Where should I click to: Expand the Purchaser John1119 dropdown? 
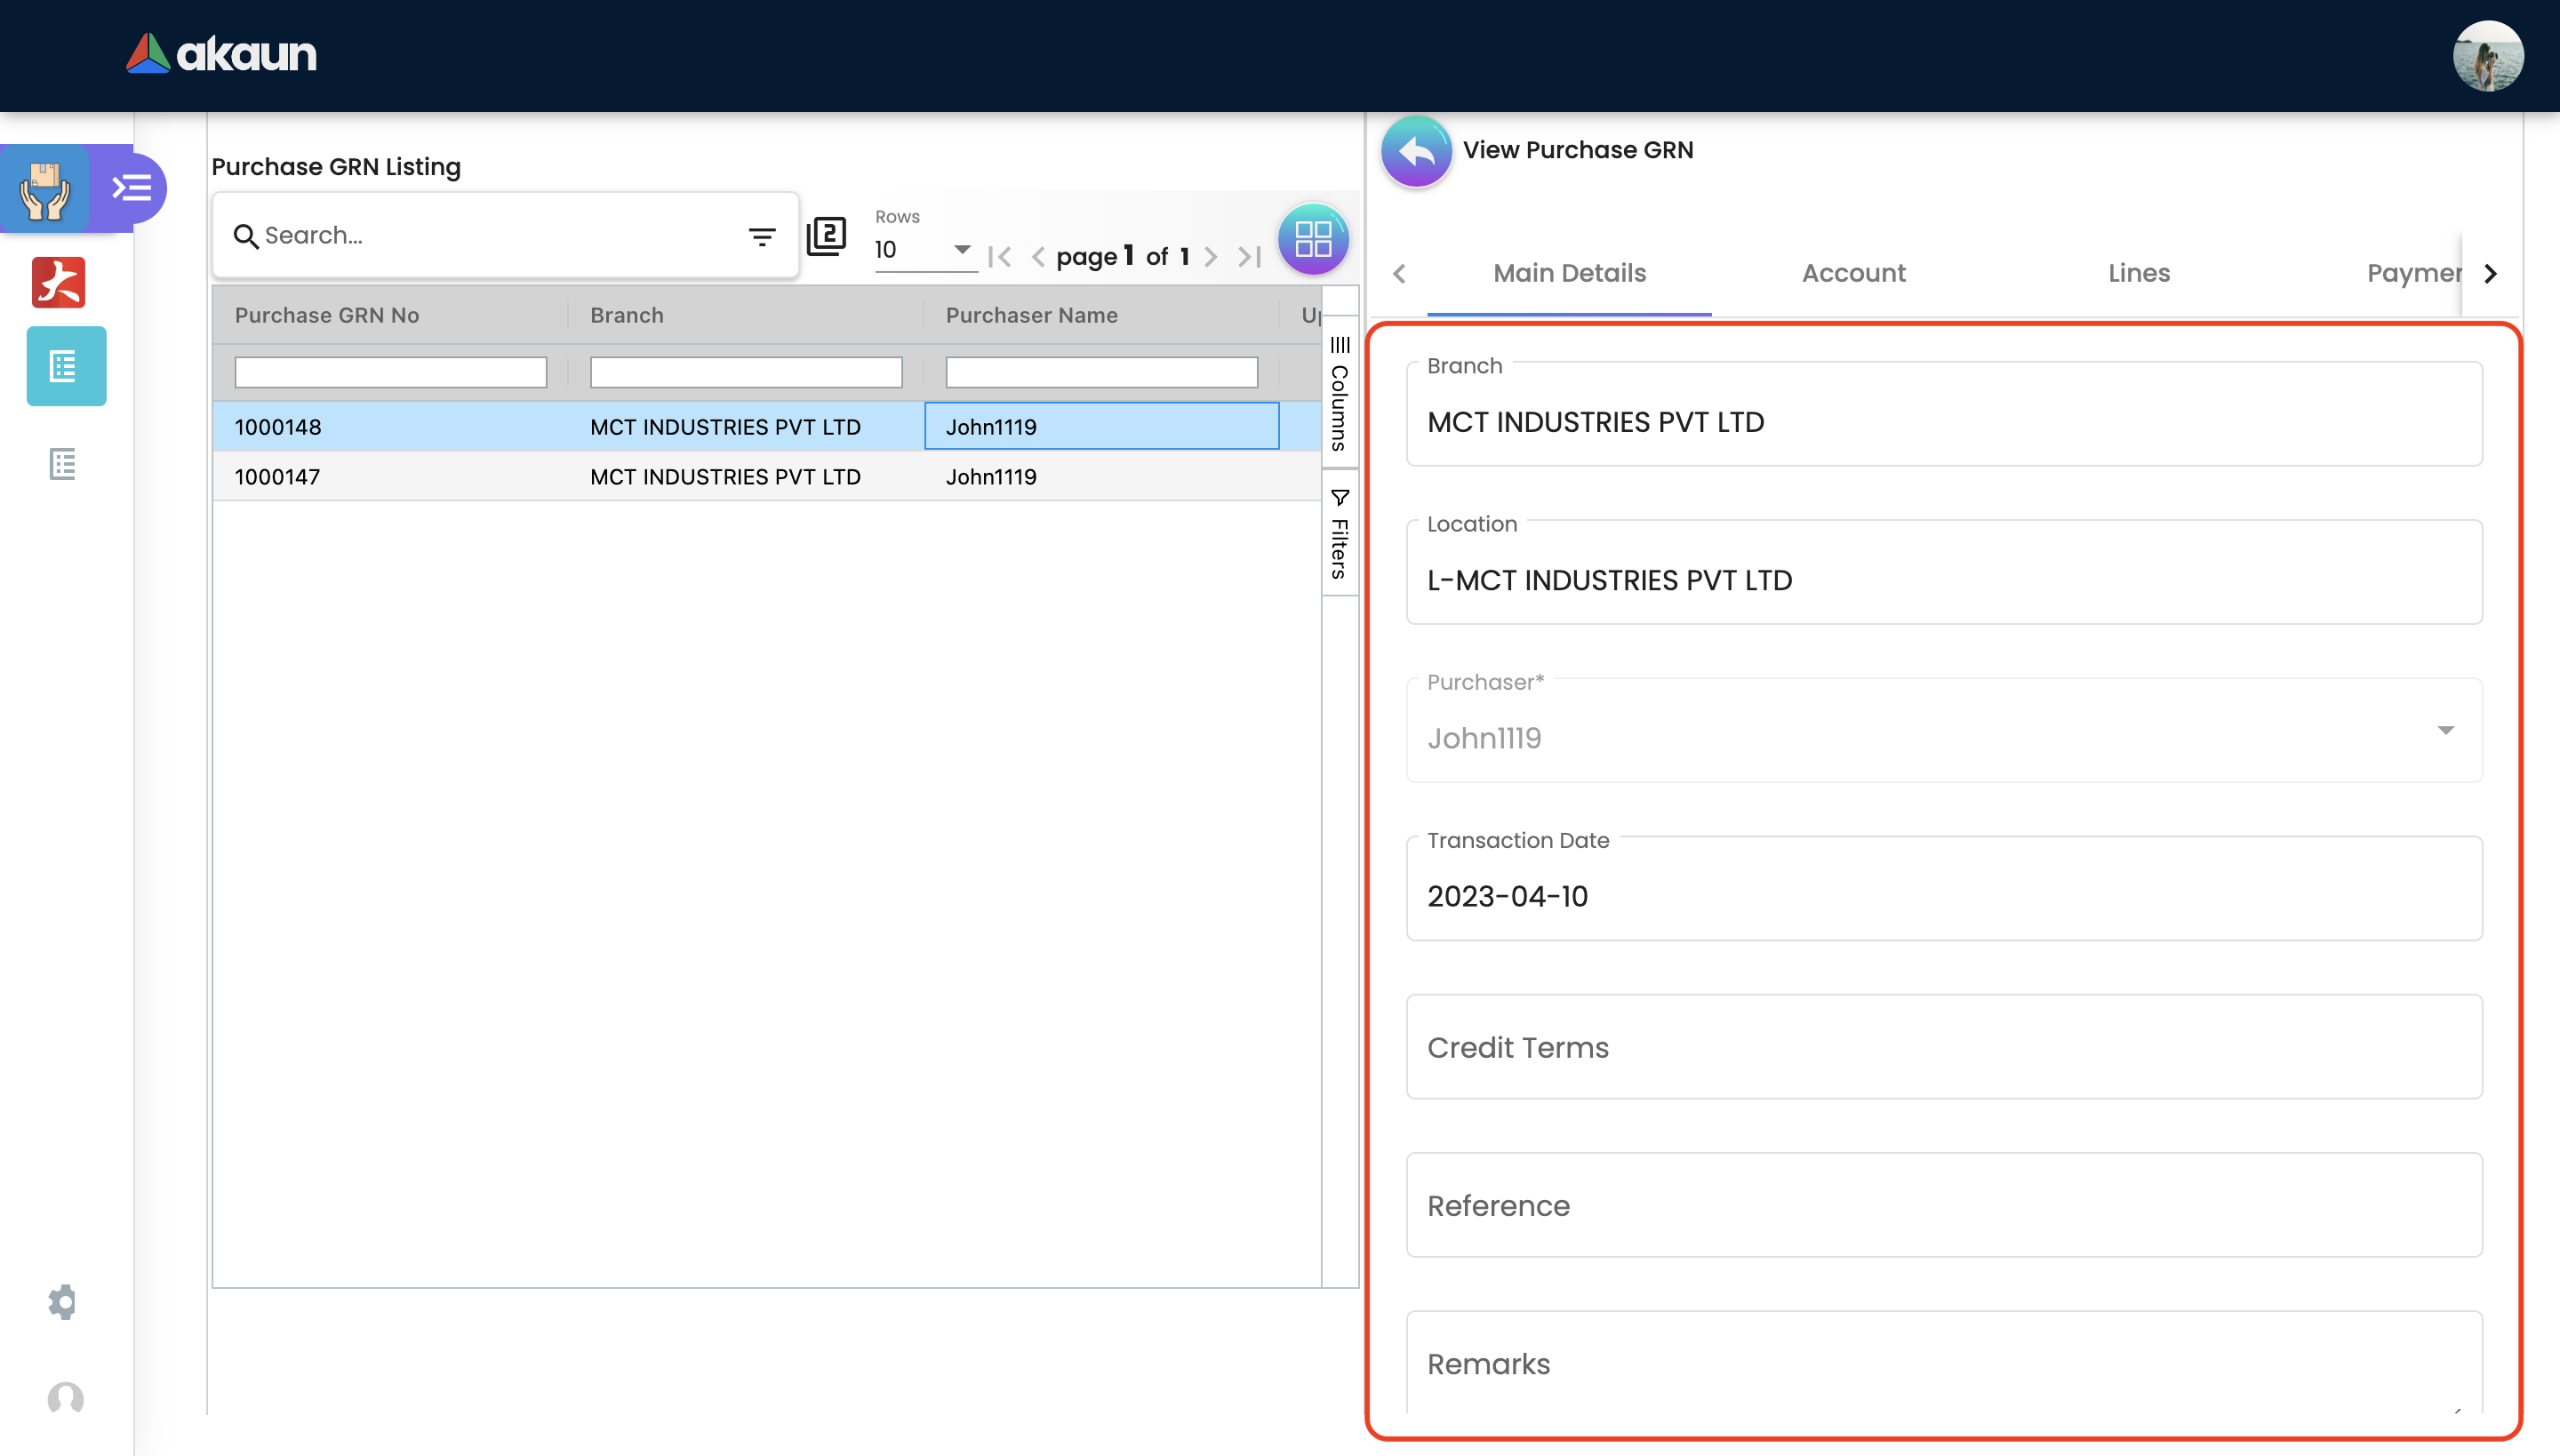(2445, 731)
